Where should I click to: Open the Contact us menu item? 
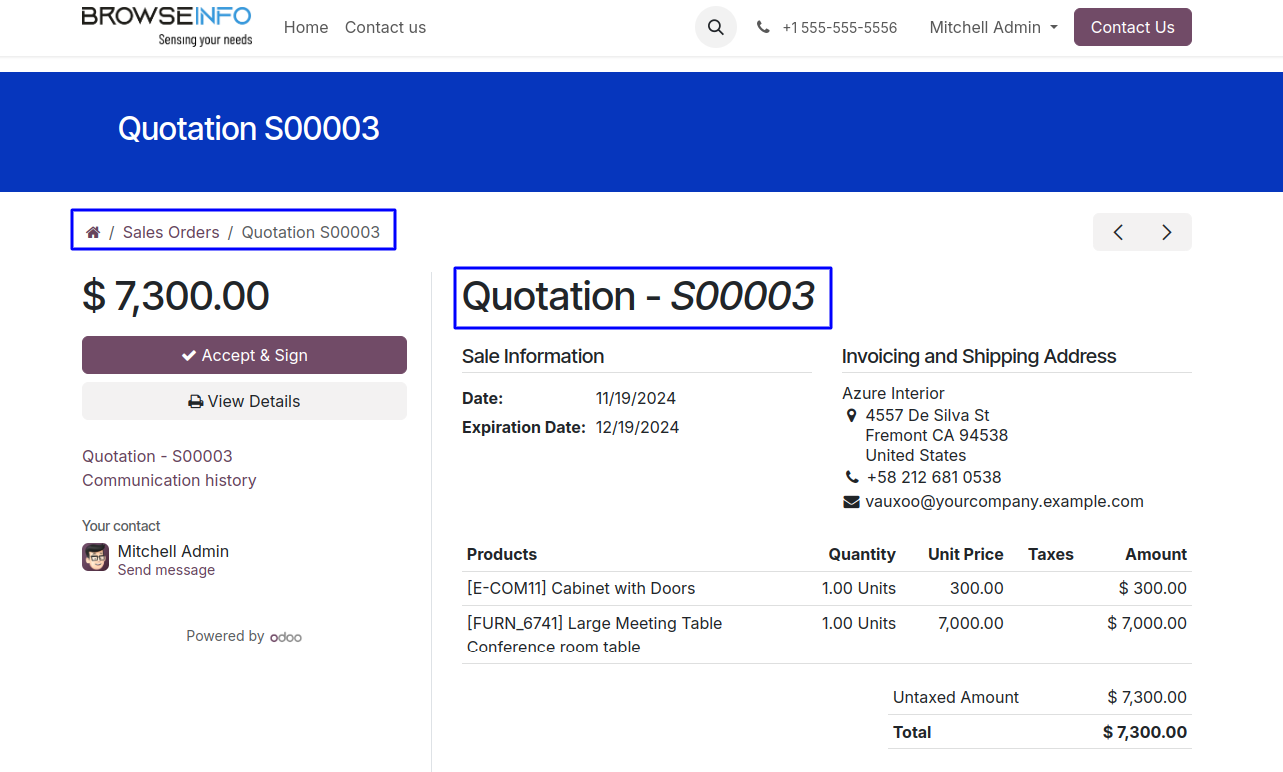coord(385,28)
